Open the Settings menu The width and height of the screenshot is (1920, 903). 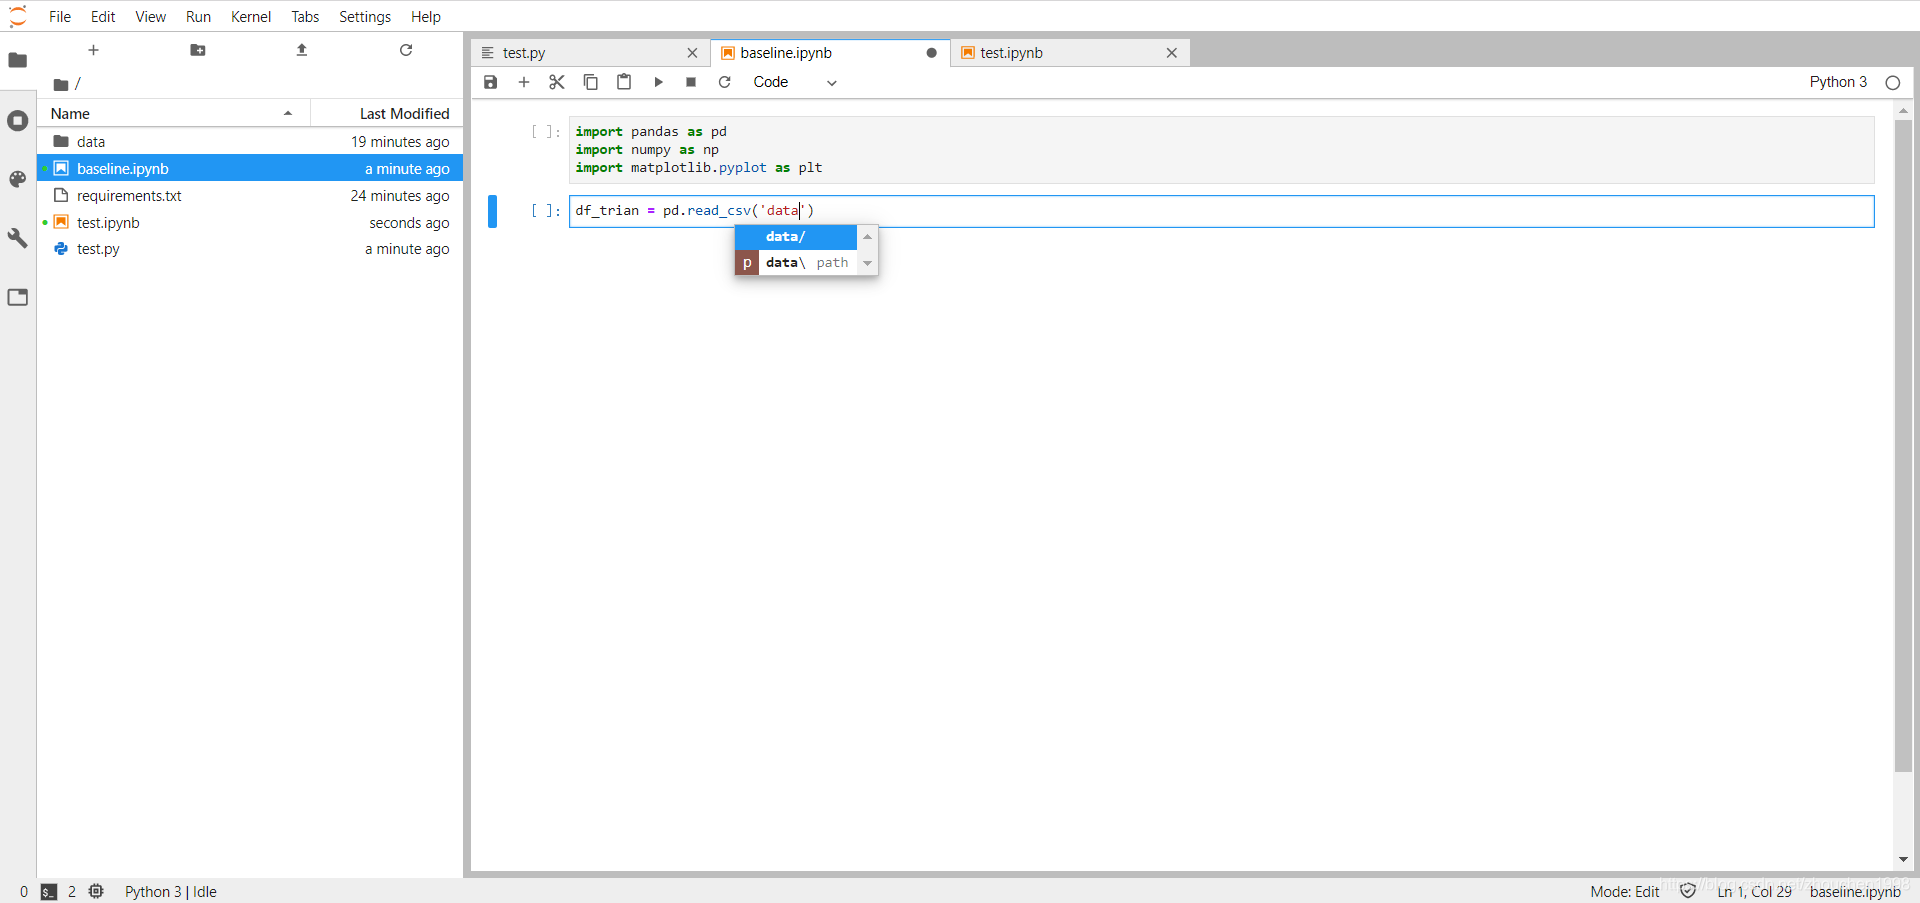point(365,16)
